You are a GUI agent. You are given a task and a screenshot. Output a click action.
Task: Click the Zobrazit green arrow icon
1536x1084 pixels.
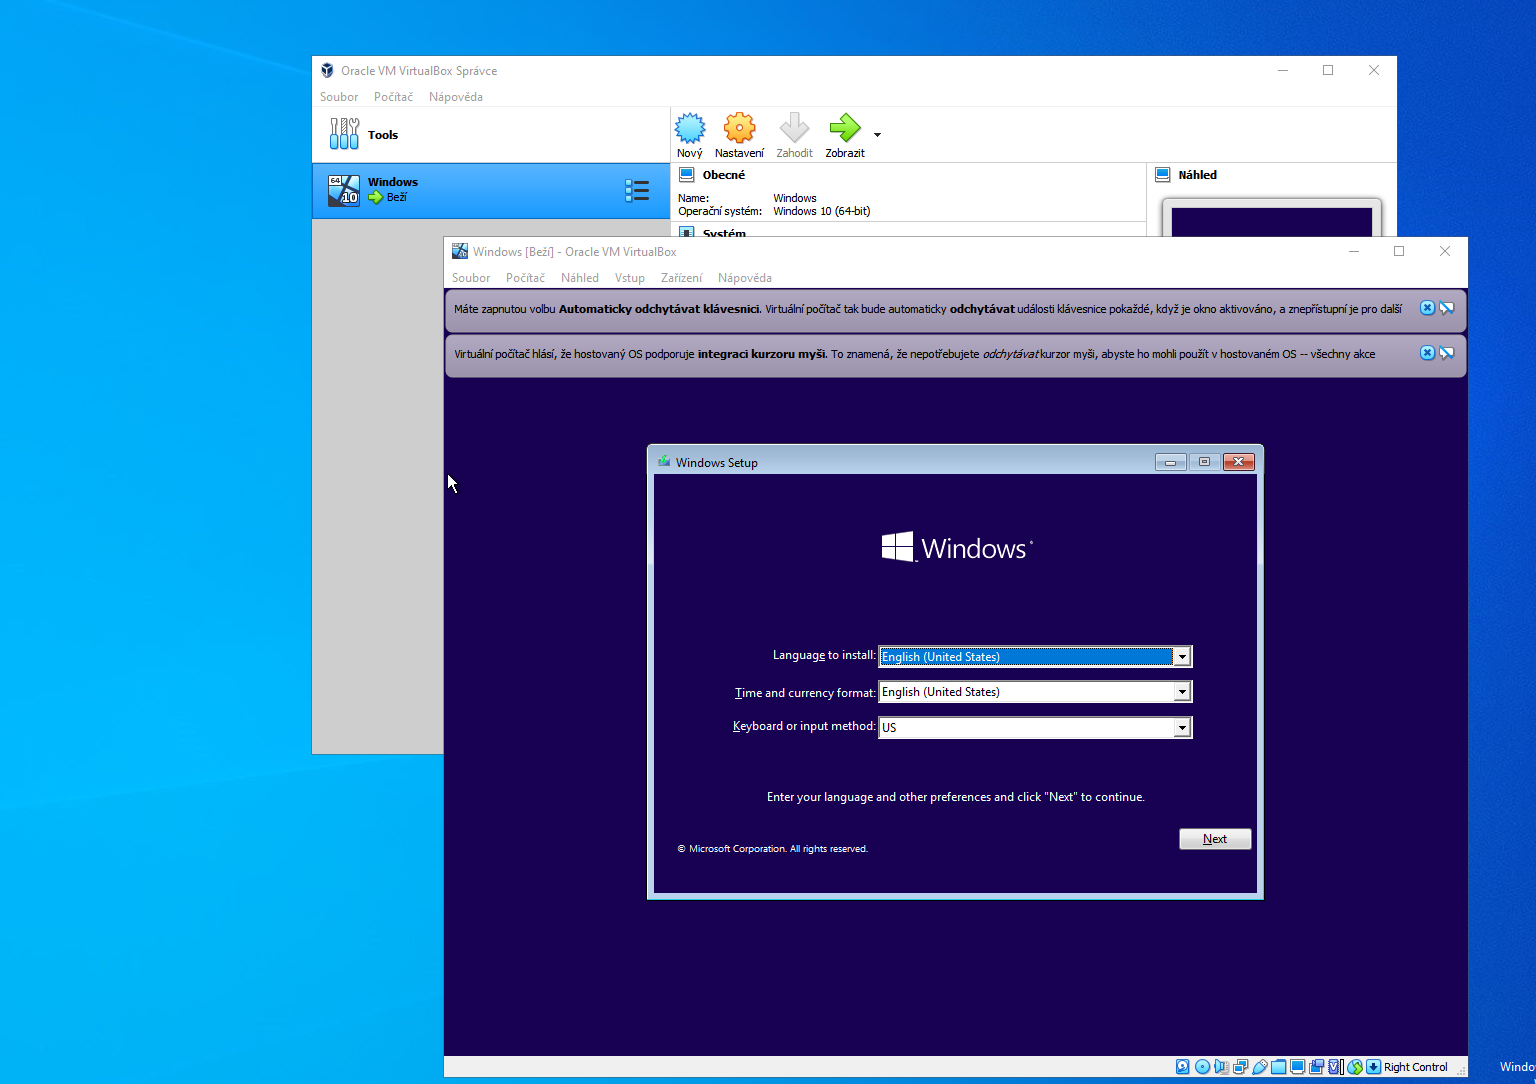(x=845, y=128)
